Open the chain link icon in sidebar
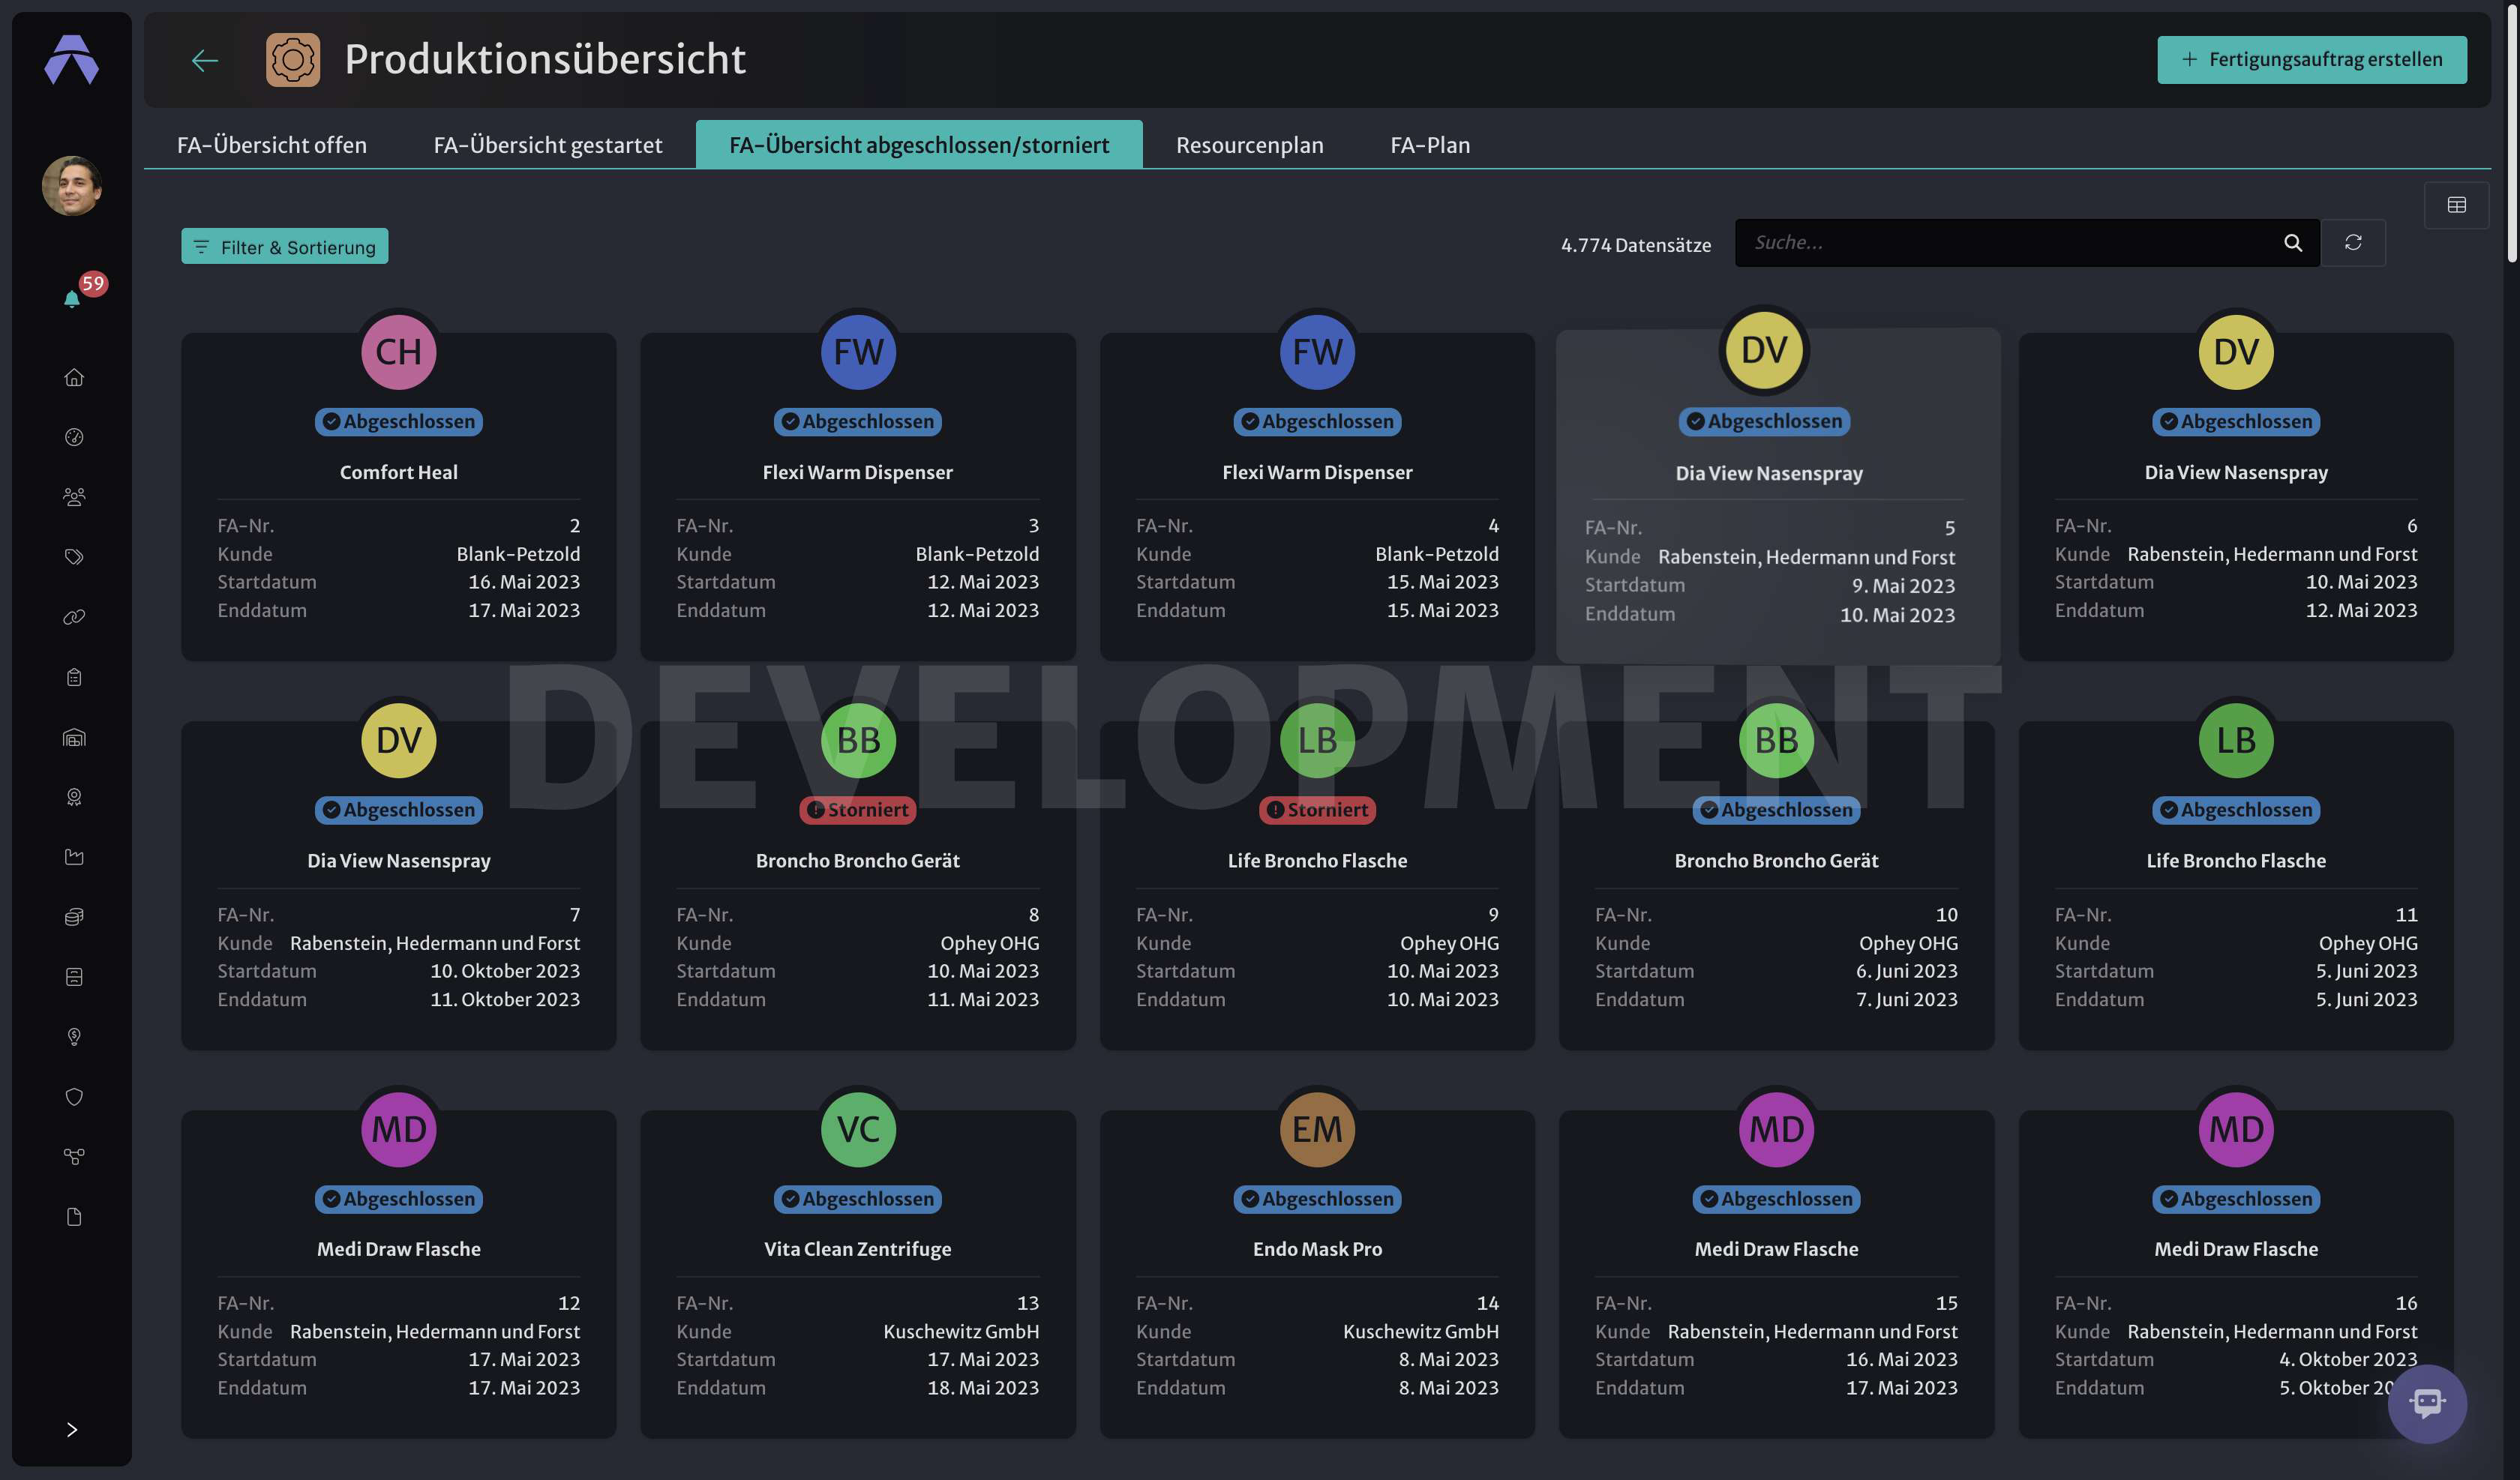 (x=73, y=617)
